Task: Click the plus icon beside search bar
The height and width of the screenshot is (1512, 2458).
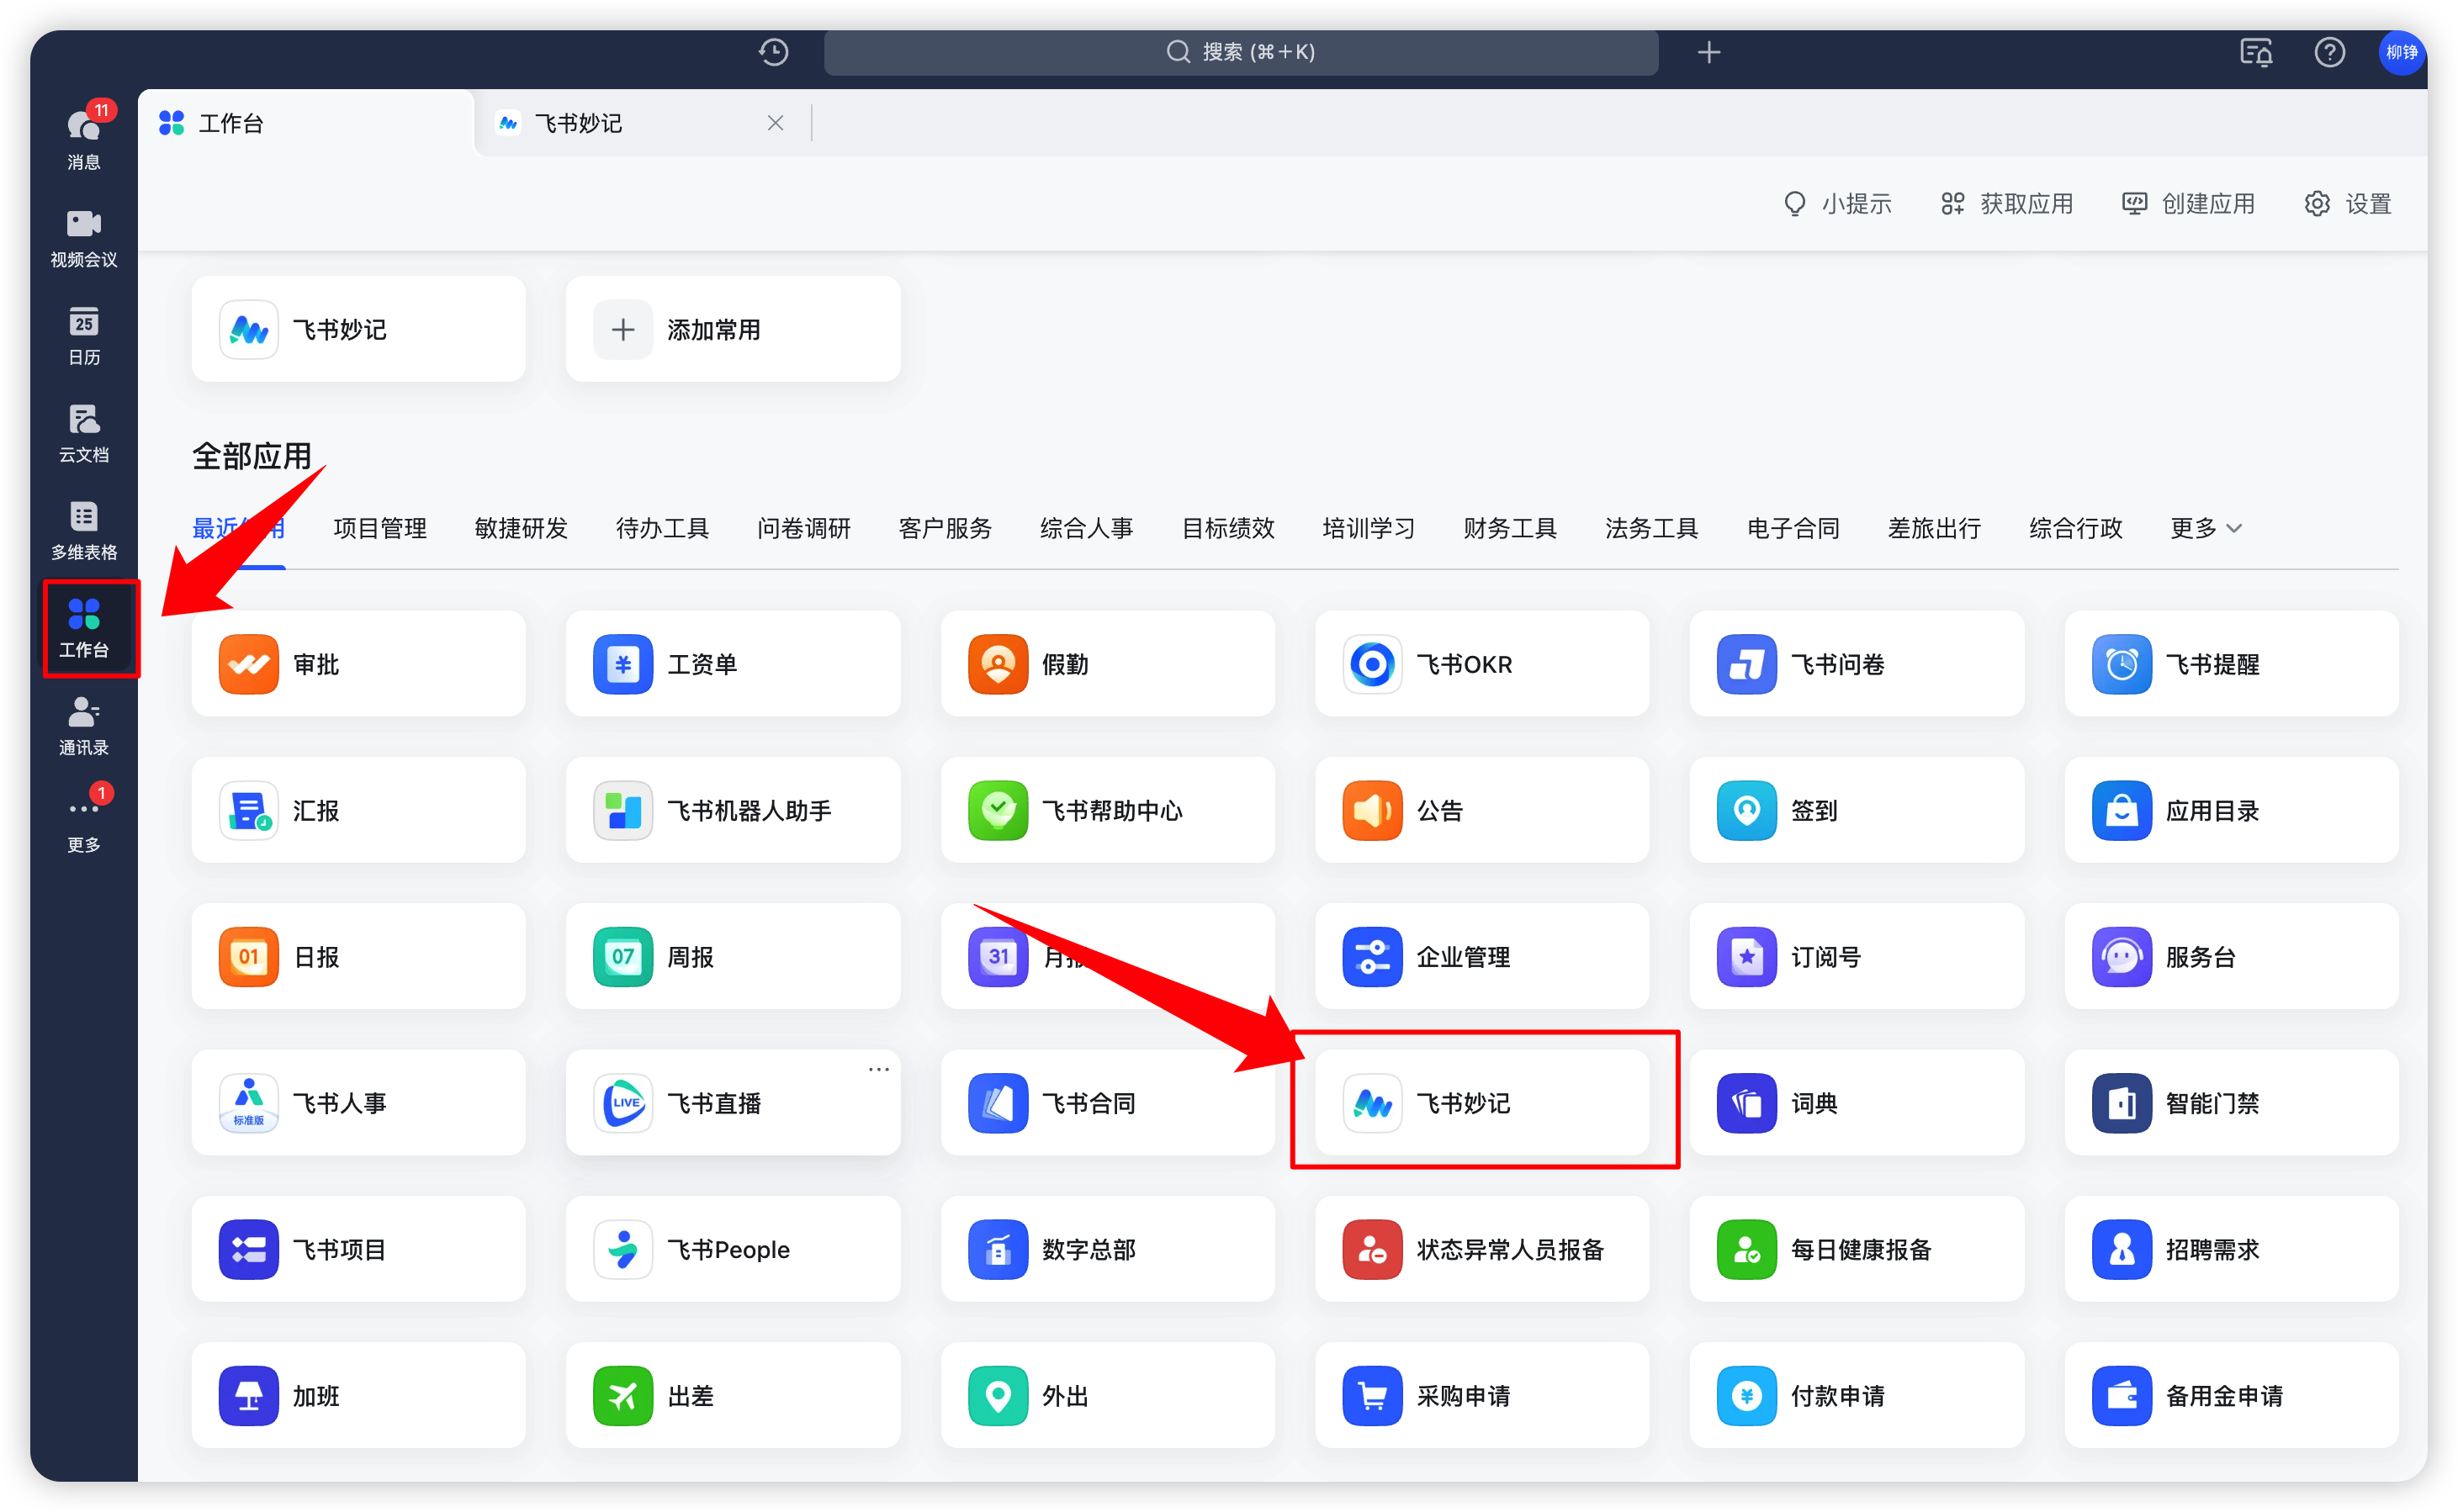Action: click(1709, 52)
